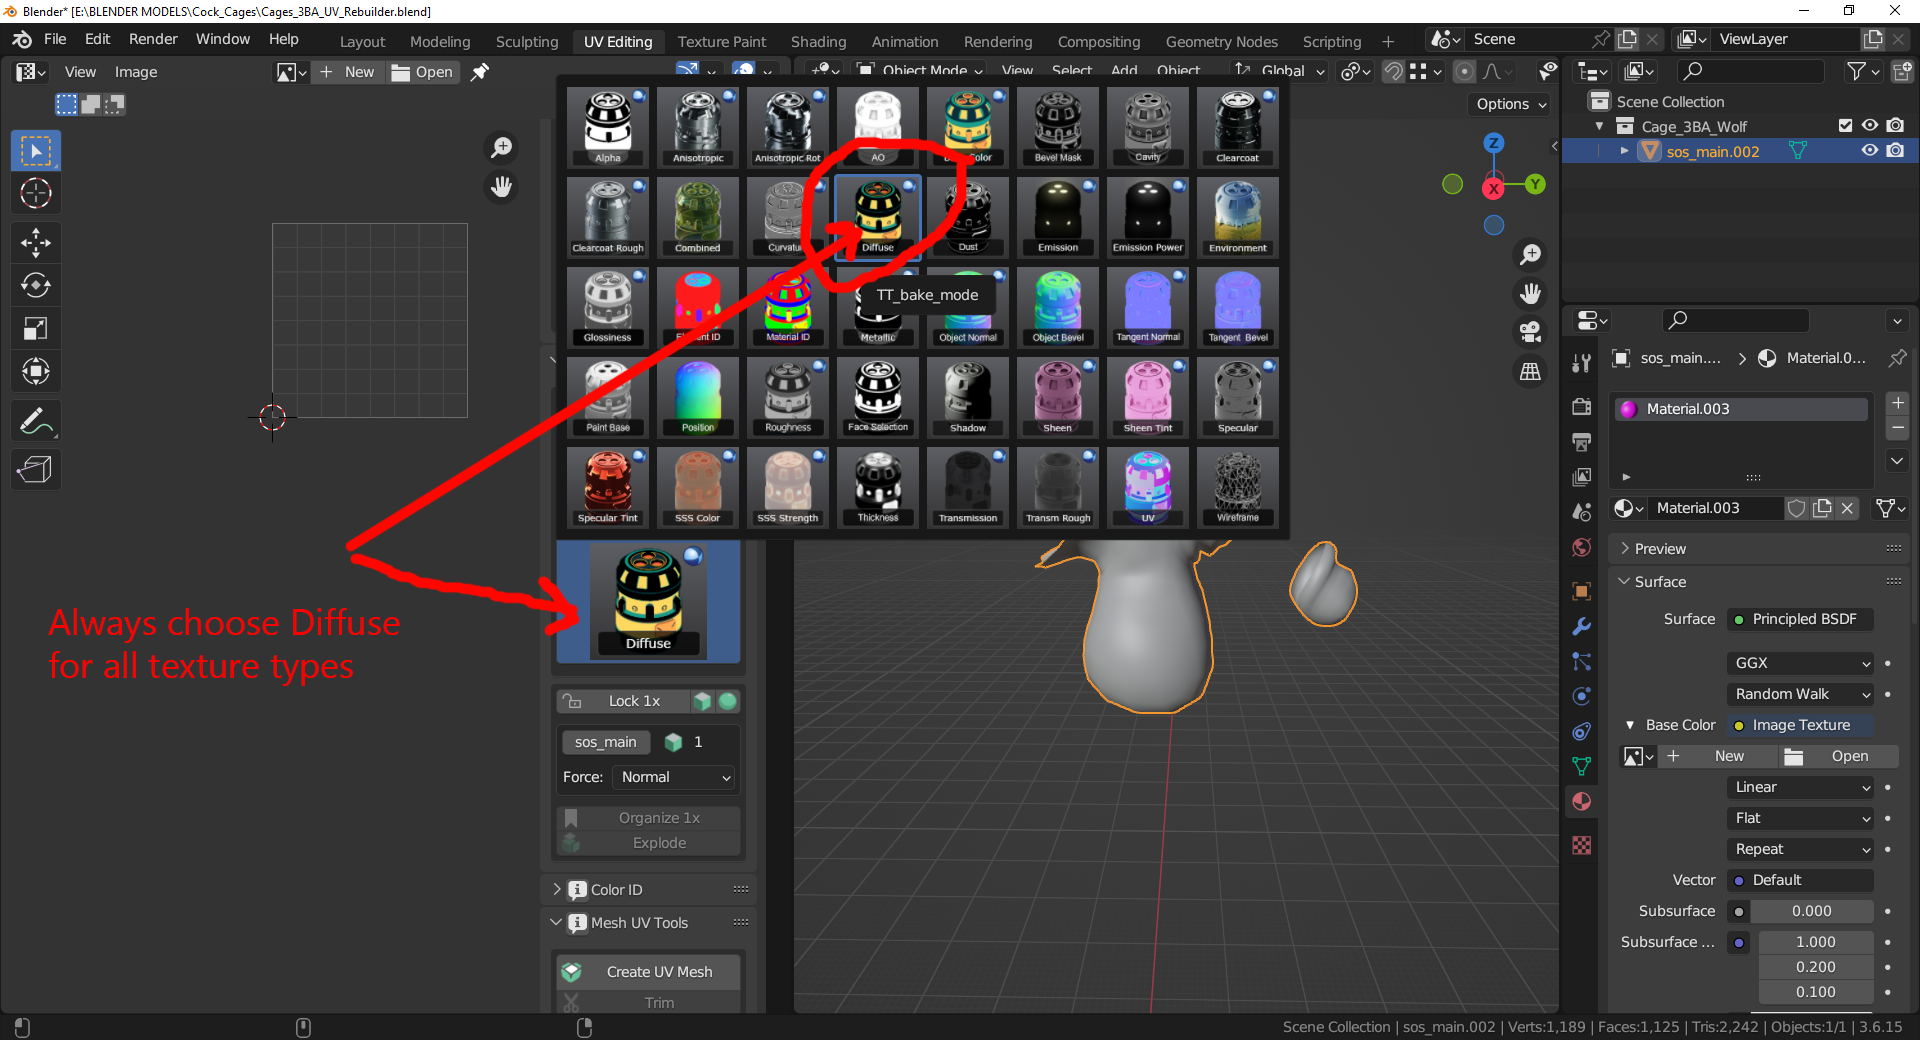Click the New image button in UV editor
This screenshot has width=1920, height=1040.
pyautogui.click(x=348, y=72)
